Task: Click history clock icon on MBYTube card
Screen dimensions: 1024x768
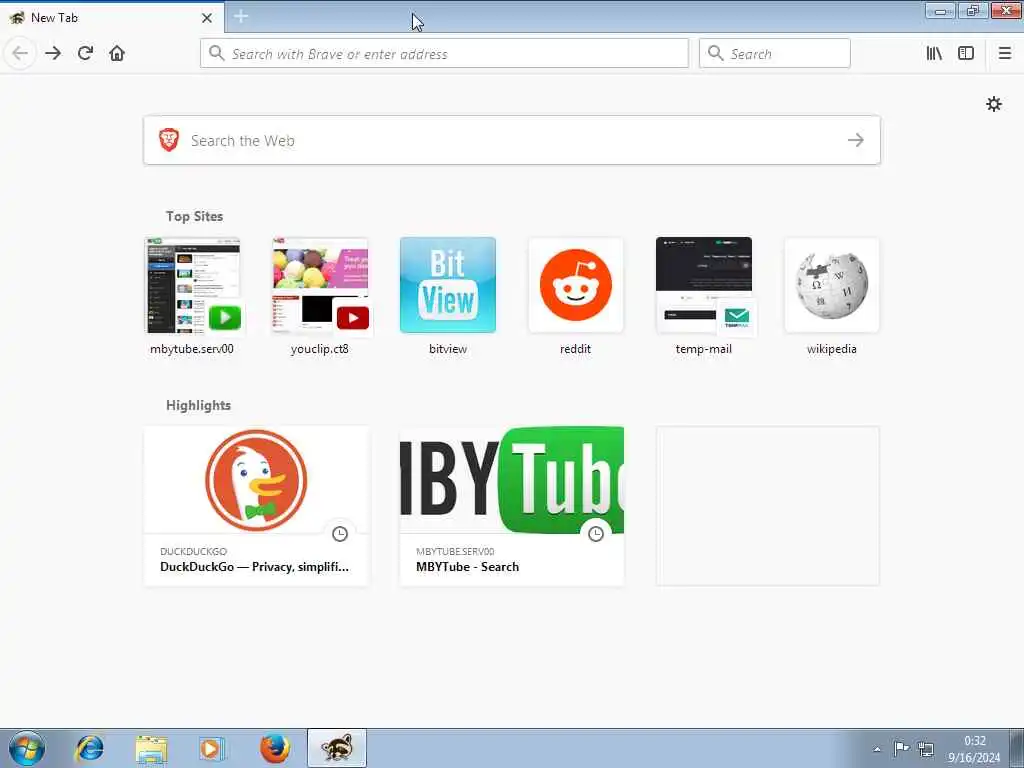Action: [x=596, y=534]
